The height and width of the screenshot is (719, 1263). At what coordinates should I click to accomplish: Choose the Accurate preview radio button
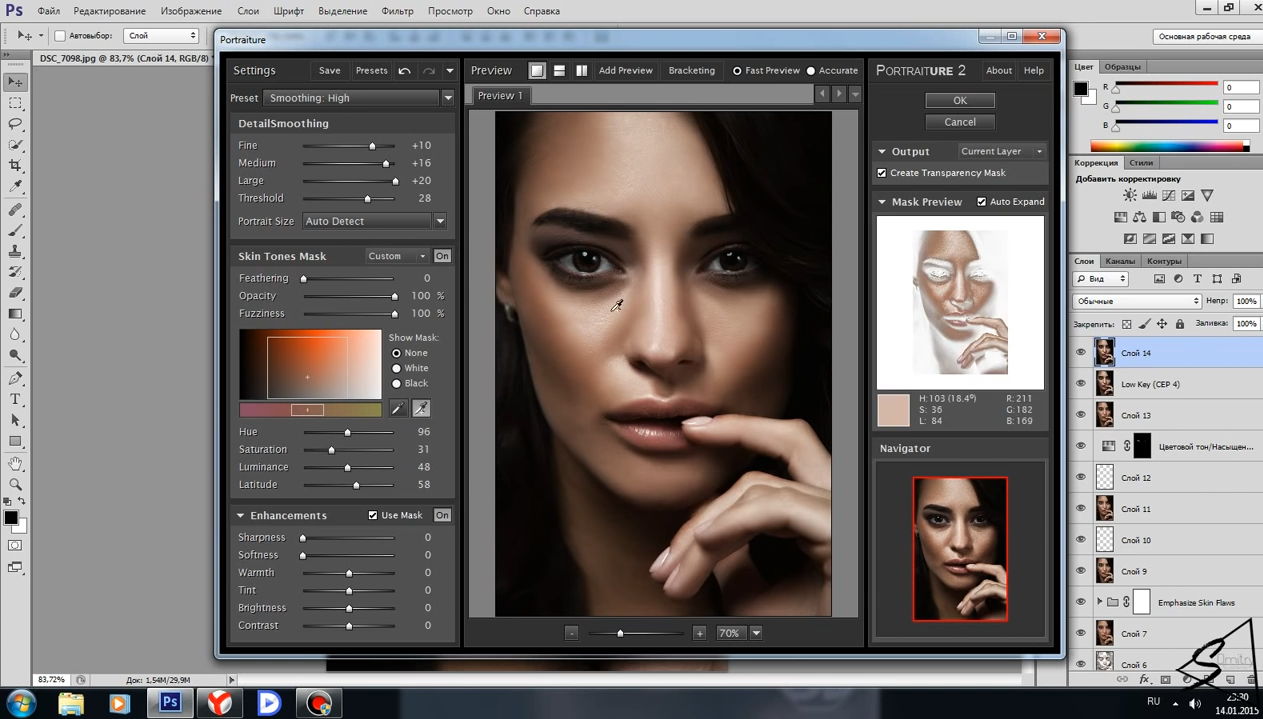811,71
